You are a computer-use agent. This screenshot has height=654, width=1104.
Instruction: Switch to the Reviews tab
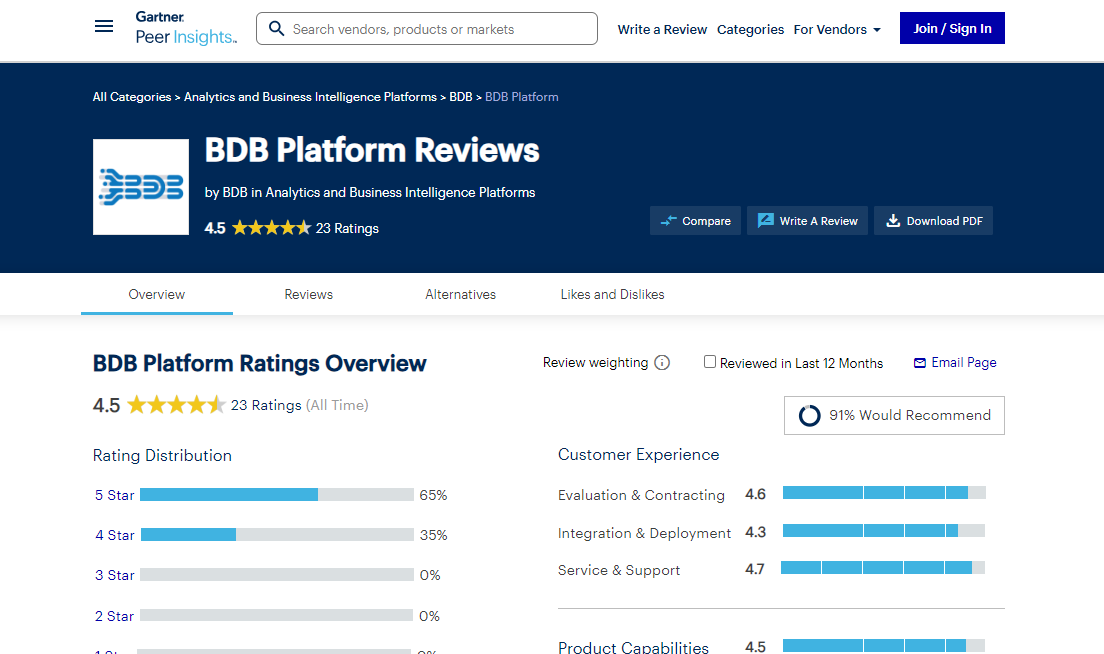point(308,294)
